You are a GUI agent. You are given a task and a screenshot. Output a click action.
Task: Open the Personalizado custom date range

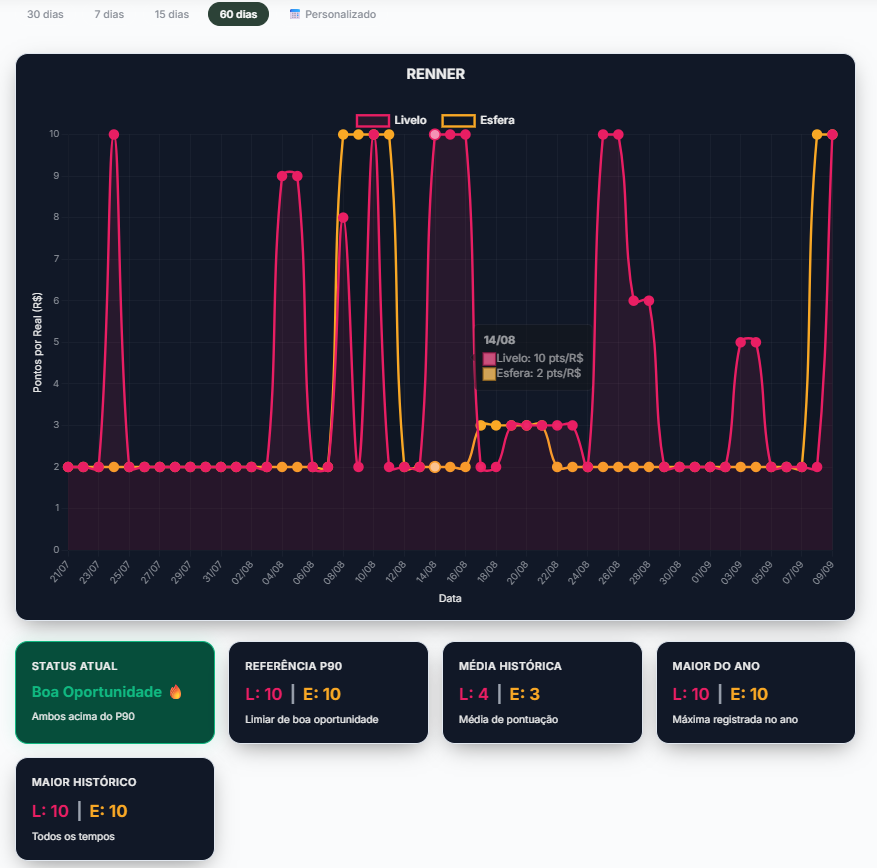[333, 14]
